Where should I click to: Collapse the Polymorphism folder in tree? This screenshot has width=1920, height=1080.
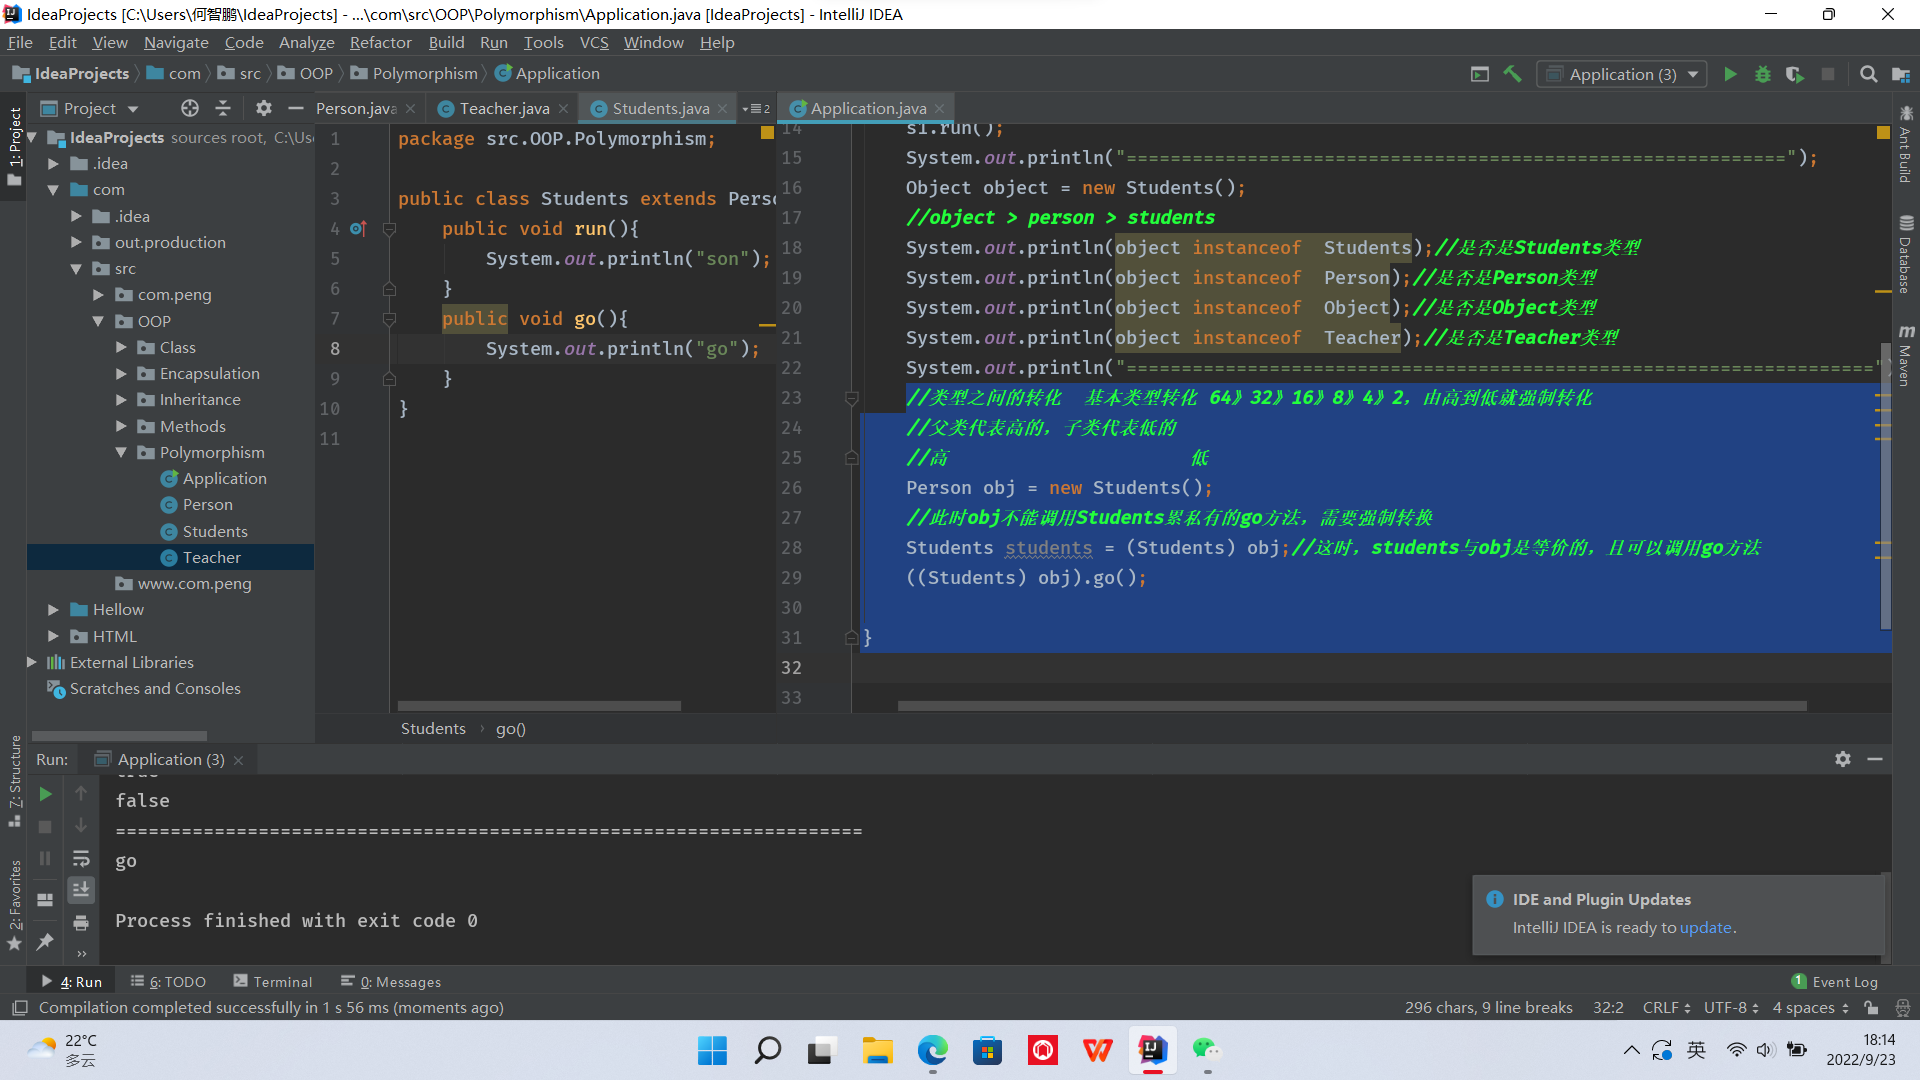[121, 453]
